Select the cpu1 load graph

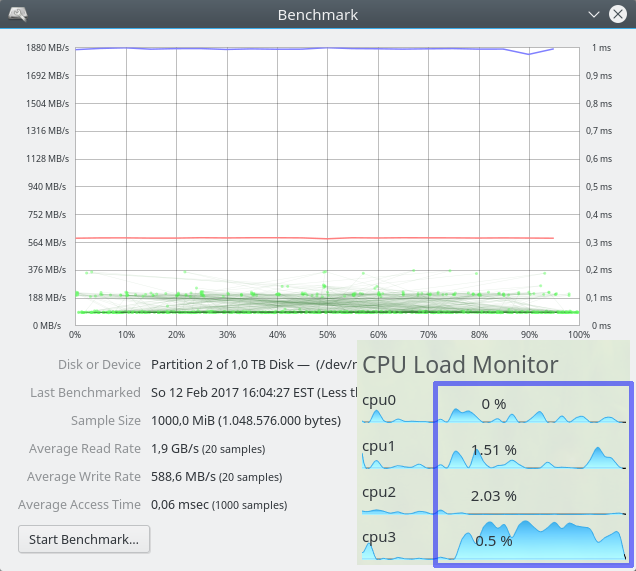pyautogui.click(x=494, y=456)
